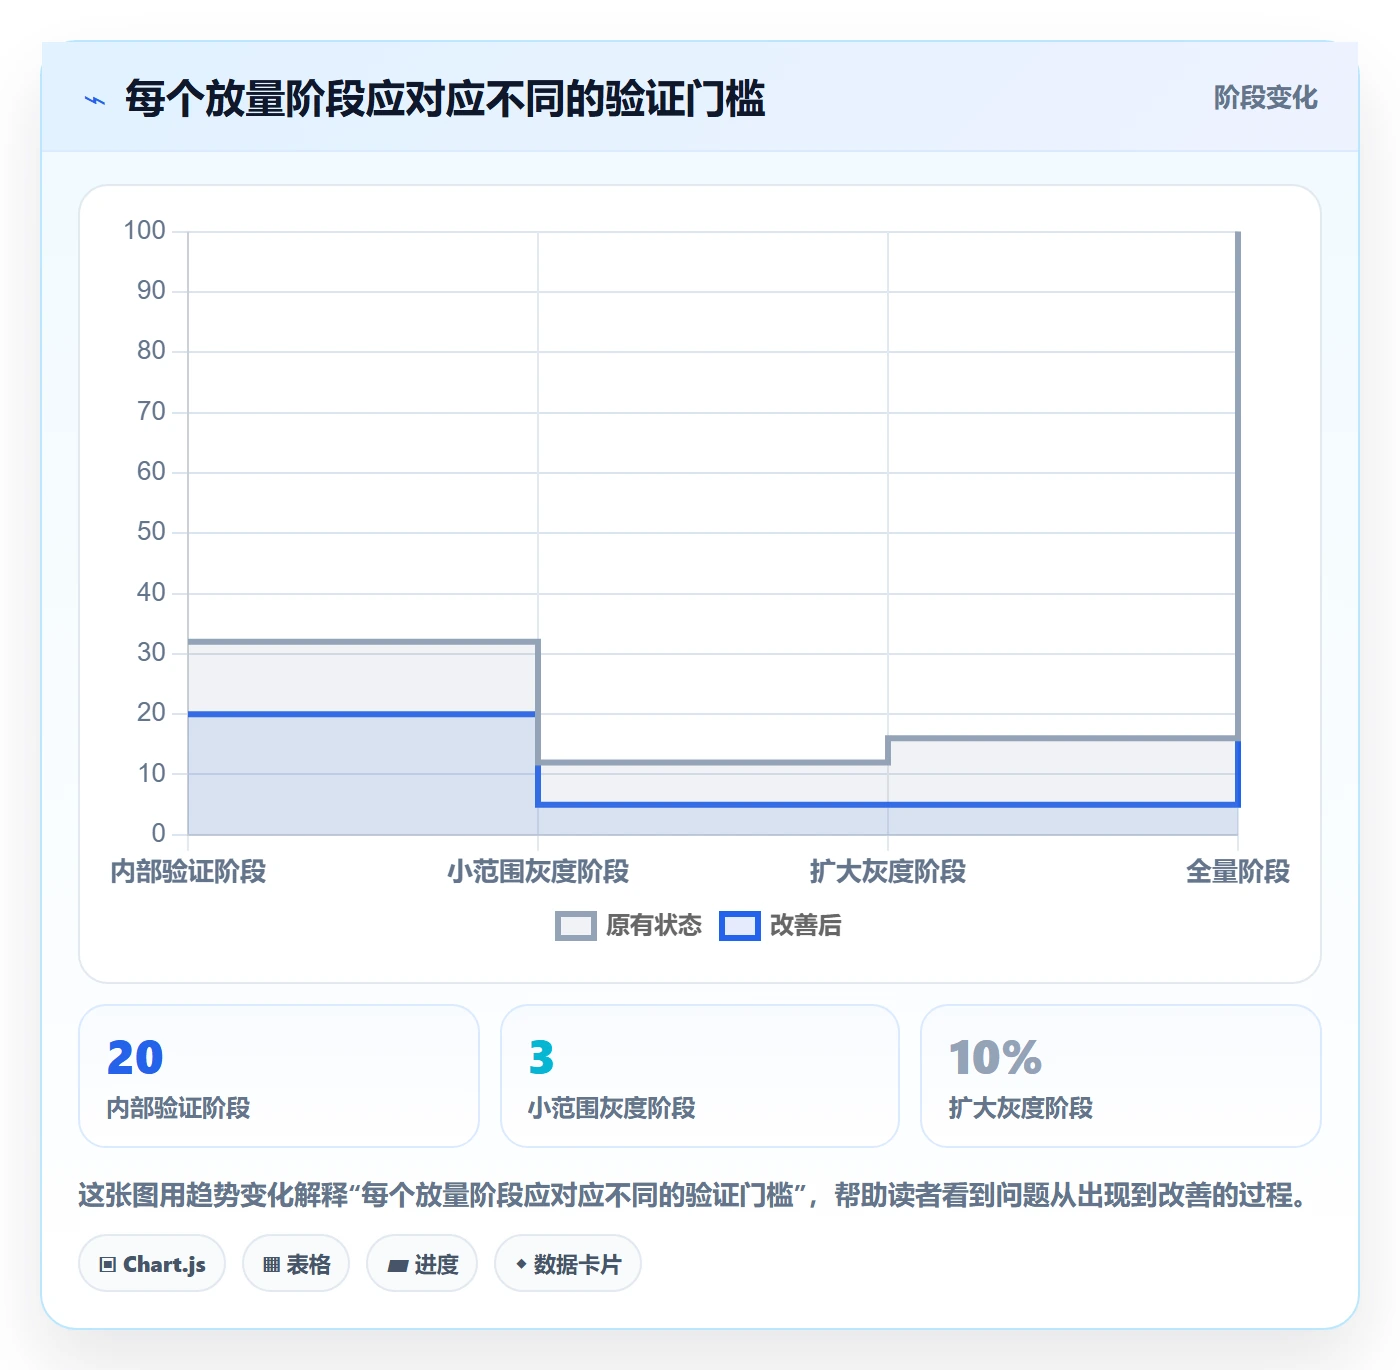Toggle the 改善后 legend swatch
The image size is (1400, 1370).
[740, 926]
